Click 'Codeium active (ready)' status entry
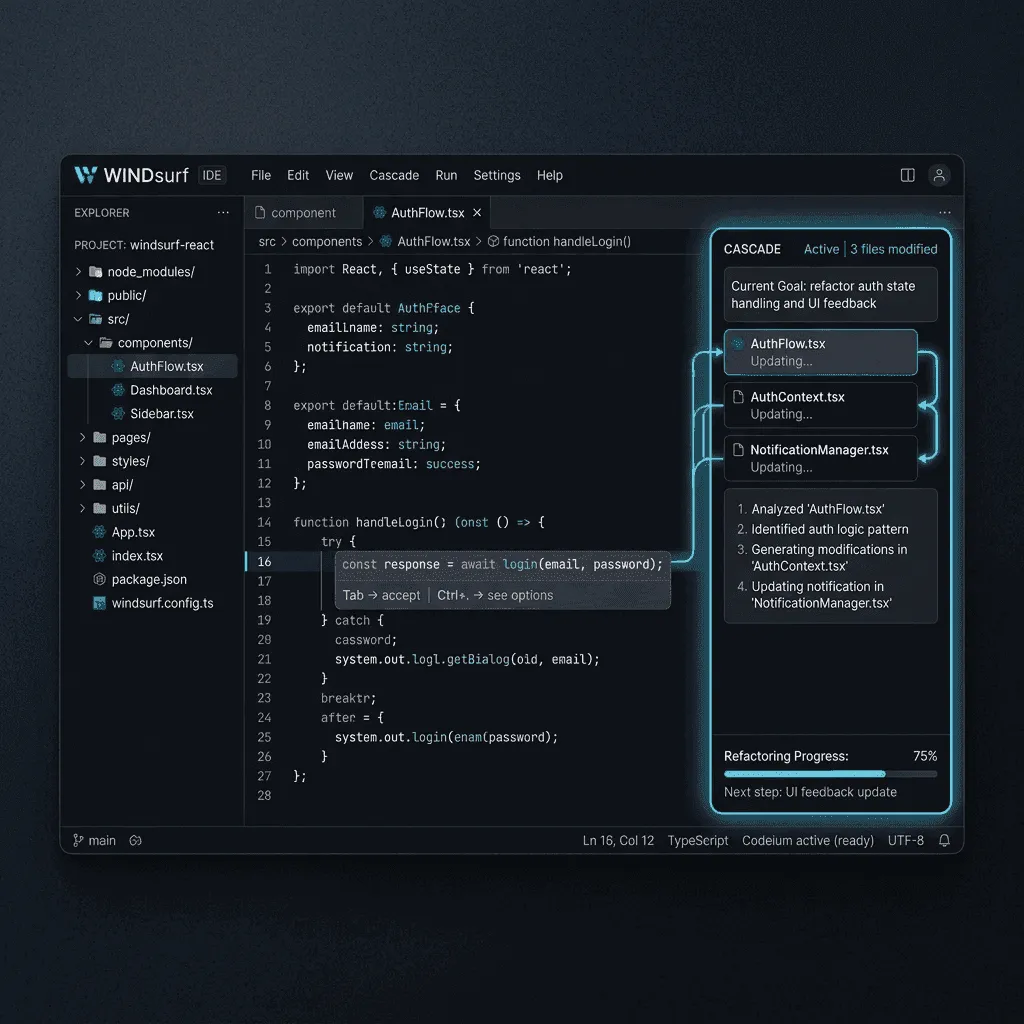Screen dimensions: 1024x1024 pyautogui.click(x=807, y=840)
